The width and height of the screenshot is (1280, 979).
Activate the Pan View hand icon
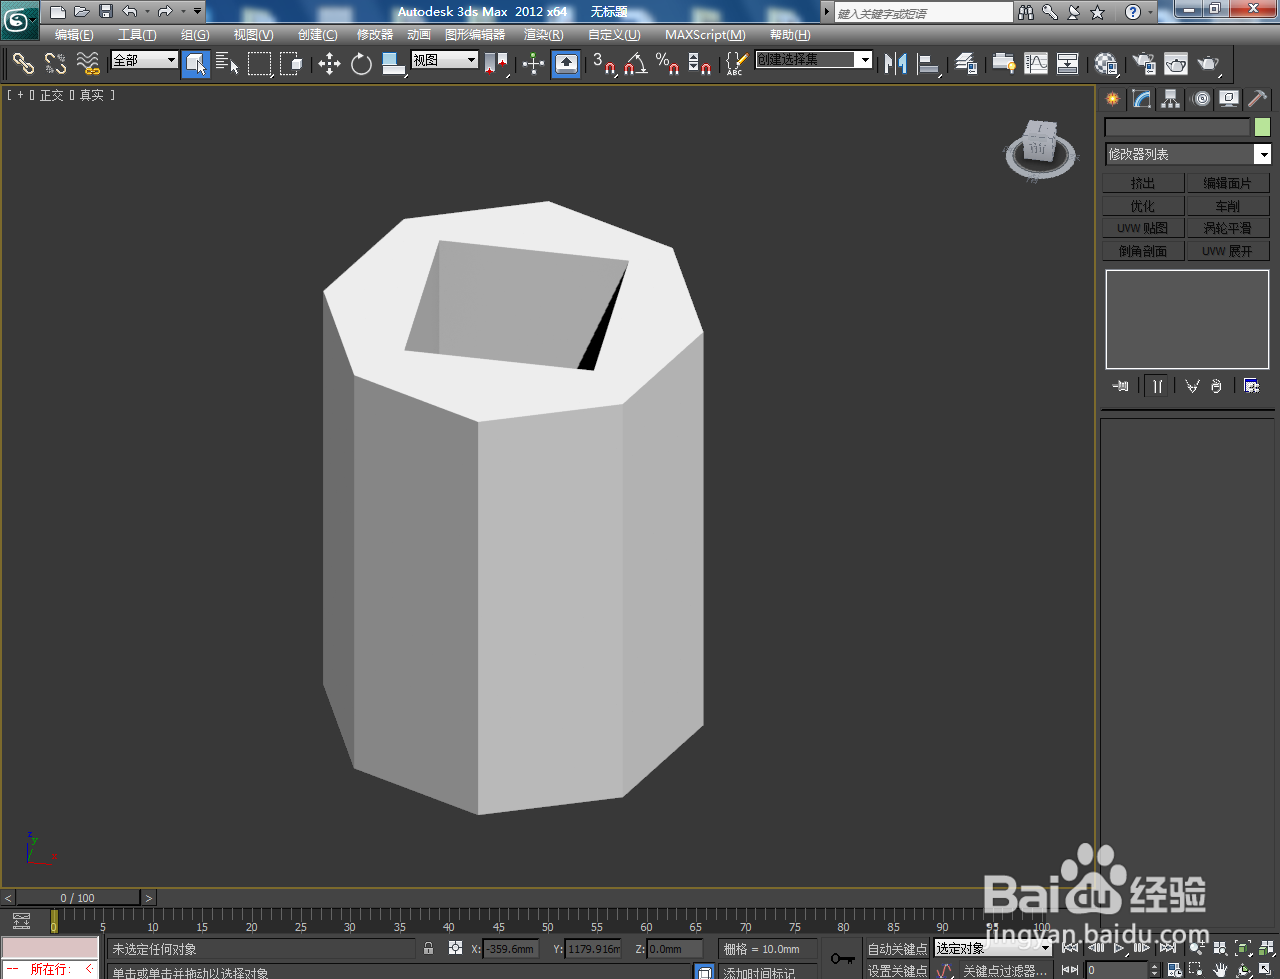(x=1220, y=969)
